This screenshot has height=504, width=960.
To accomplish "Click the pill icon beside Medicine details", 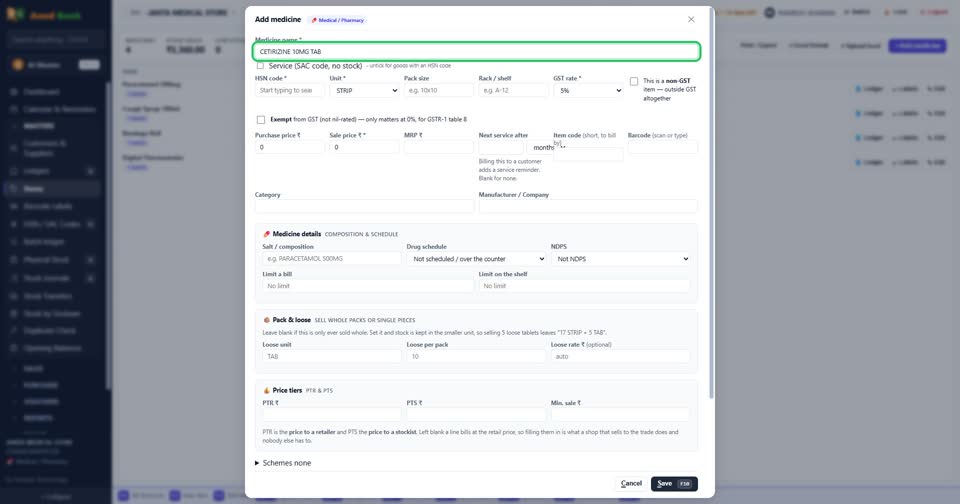I will [x=266, y=234].
